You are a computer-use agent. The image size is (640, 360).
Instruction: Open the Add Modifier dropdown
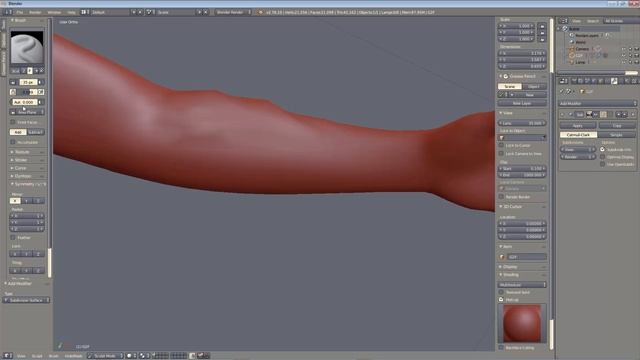pyautogui.click(x=598, y=103)
